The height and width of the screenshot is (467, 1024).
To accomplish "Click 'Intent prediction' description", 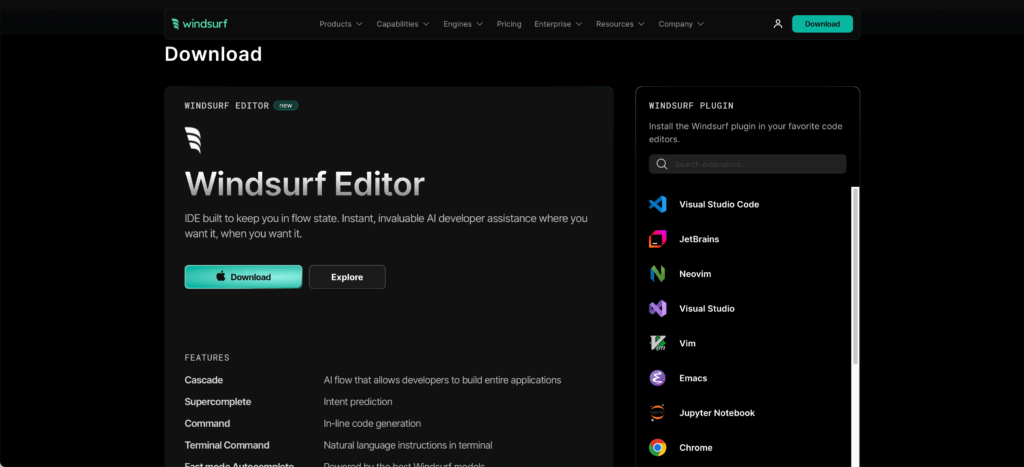I will tap(358, 402).
